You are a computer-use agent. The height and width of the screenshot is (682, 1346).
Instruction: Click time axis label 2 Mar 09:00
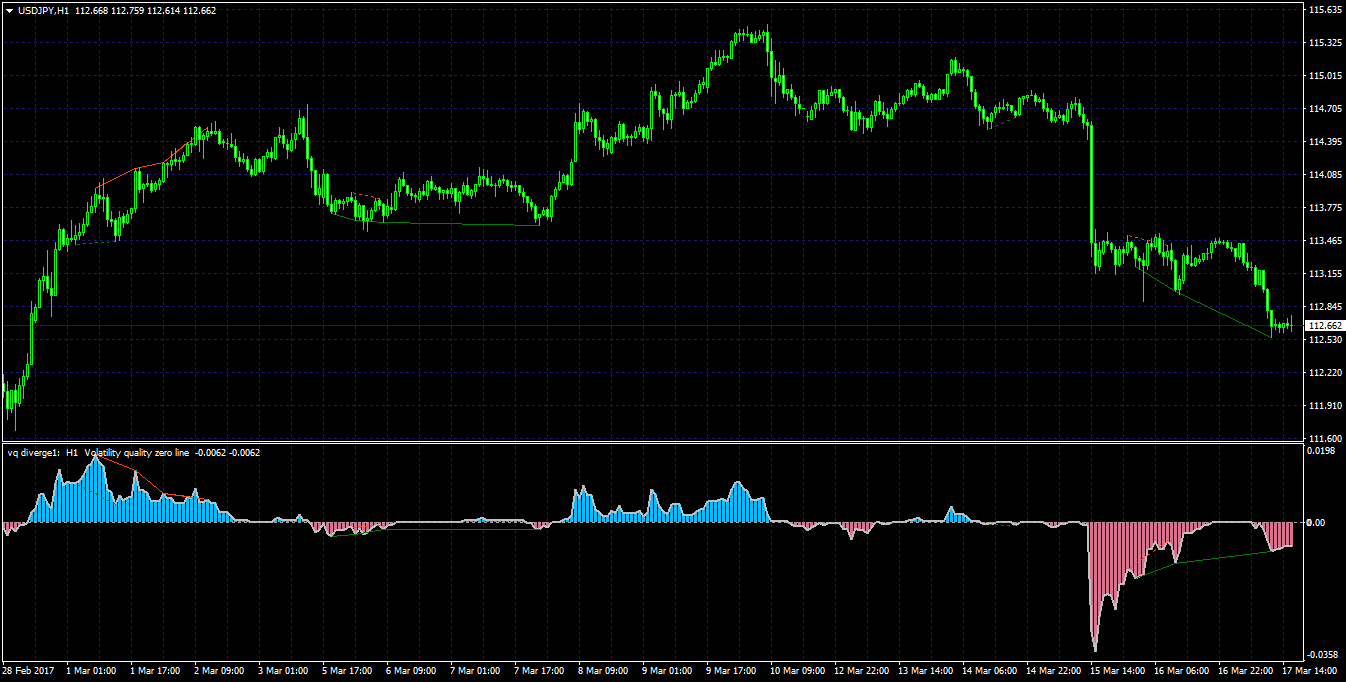[219, 670]
